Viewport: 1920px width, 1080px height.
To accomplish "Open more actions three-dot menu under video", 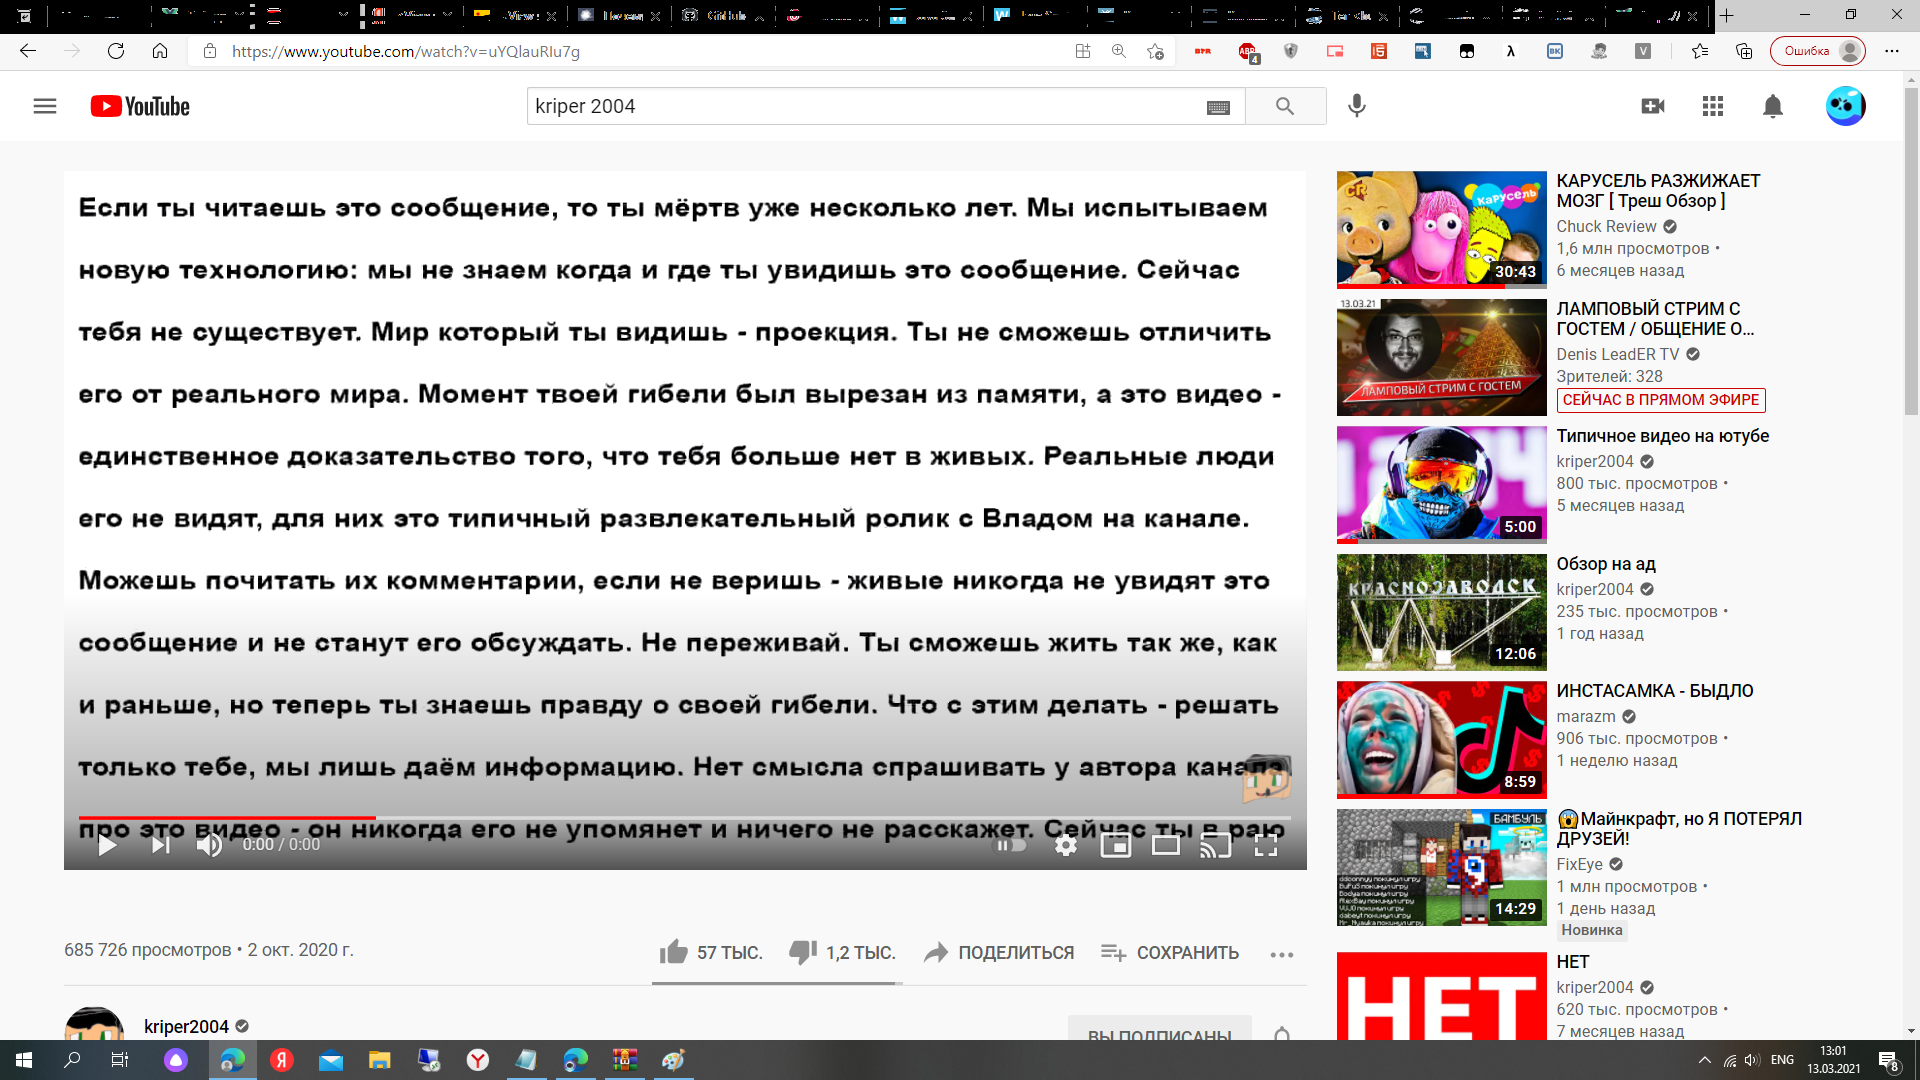I will click(x=1282, y=954).
